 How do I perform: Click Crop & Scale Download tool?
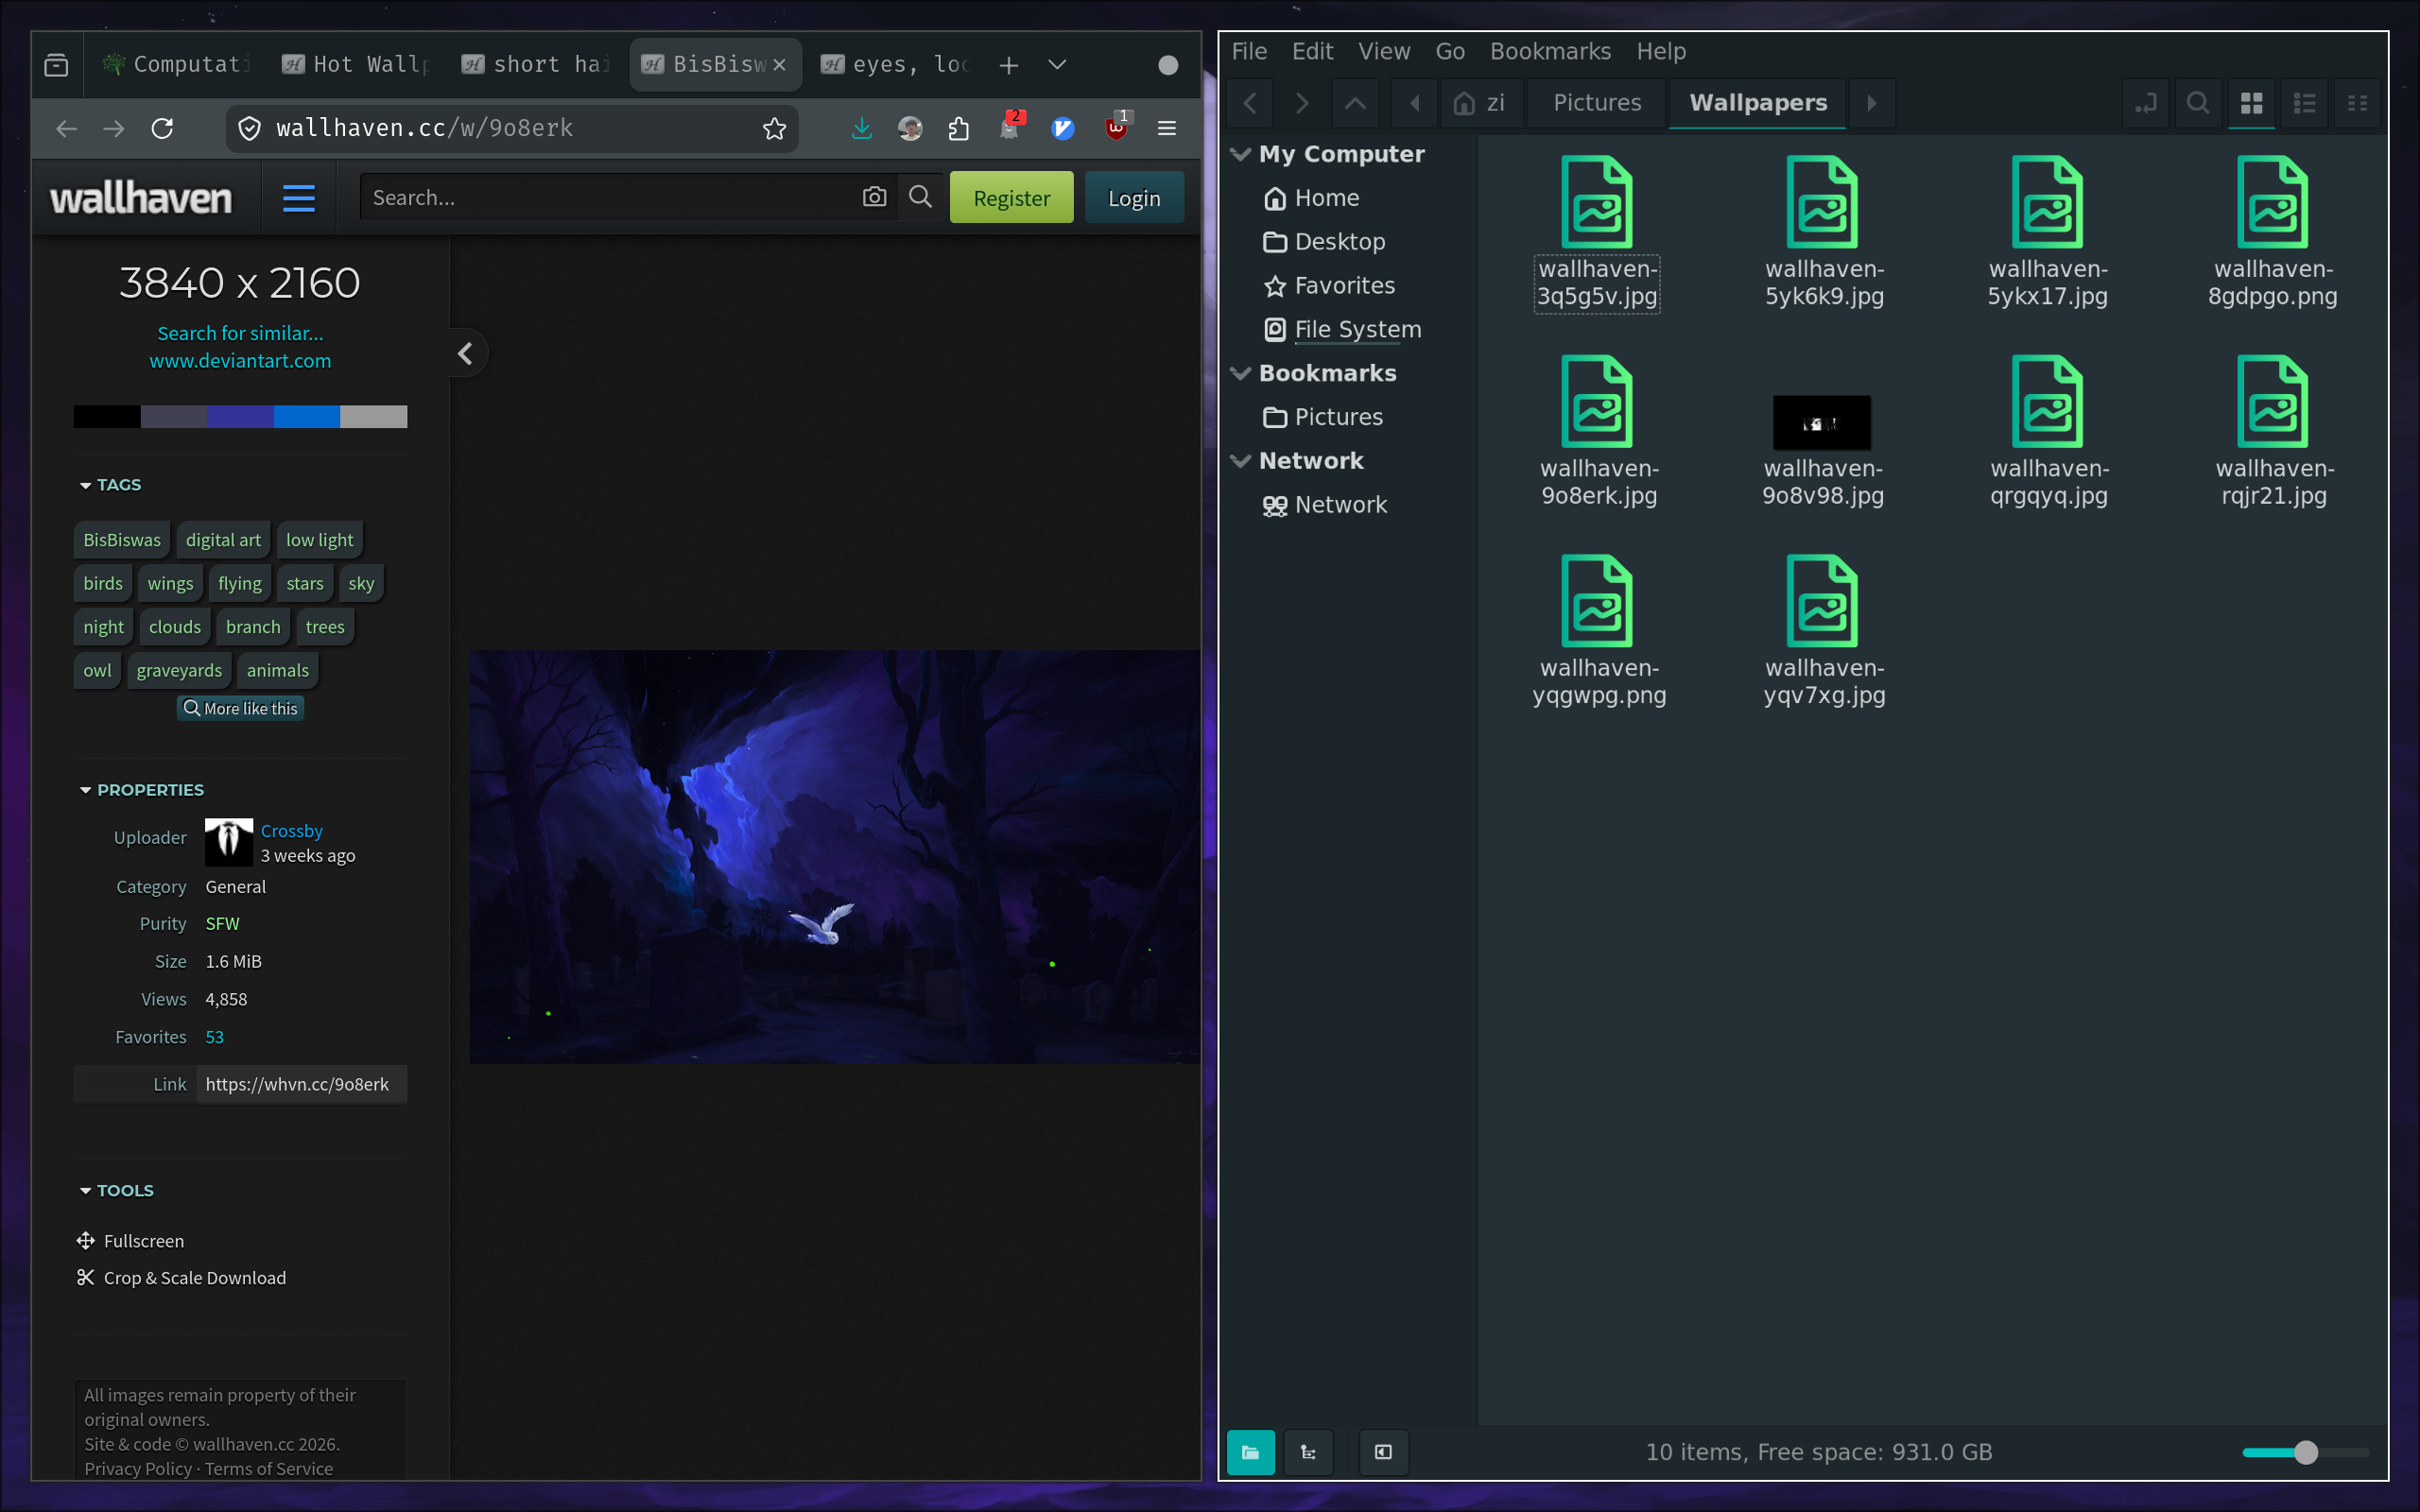(182, 1278)
